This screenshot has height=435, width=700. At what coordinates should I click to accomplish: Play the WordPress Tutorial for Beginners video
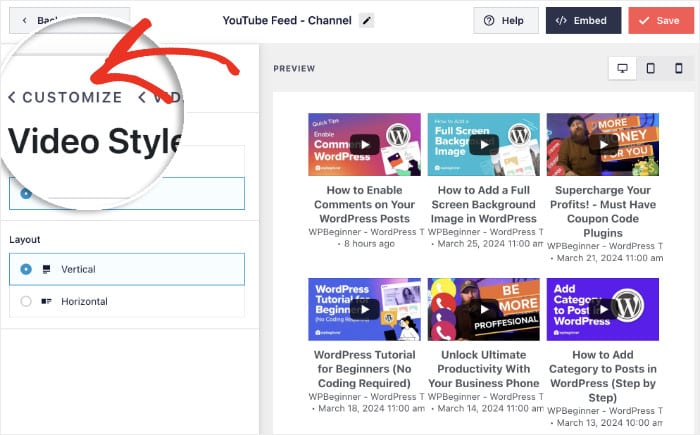pyautogui.click(x=364, y=310)
